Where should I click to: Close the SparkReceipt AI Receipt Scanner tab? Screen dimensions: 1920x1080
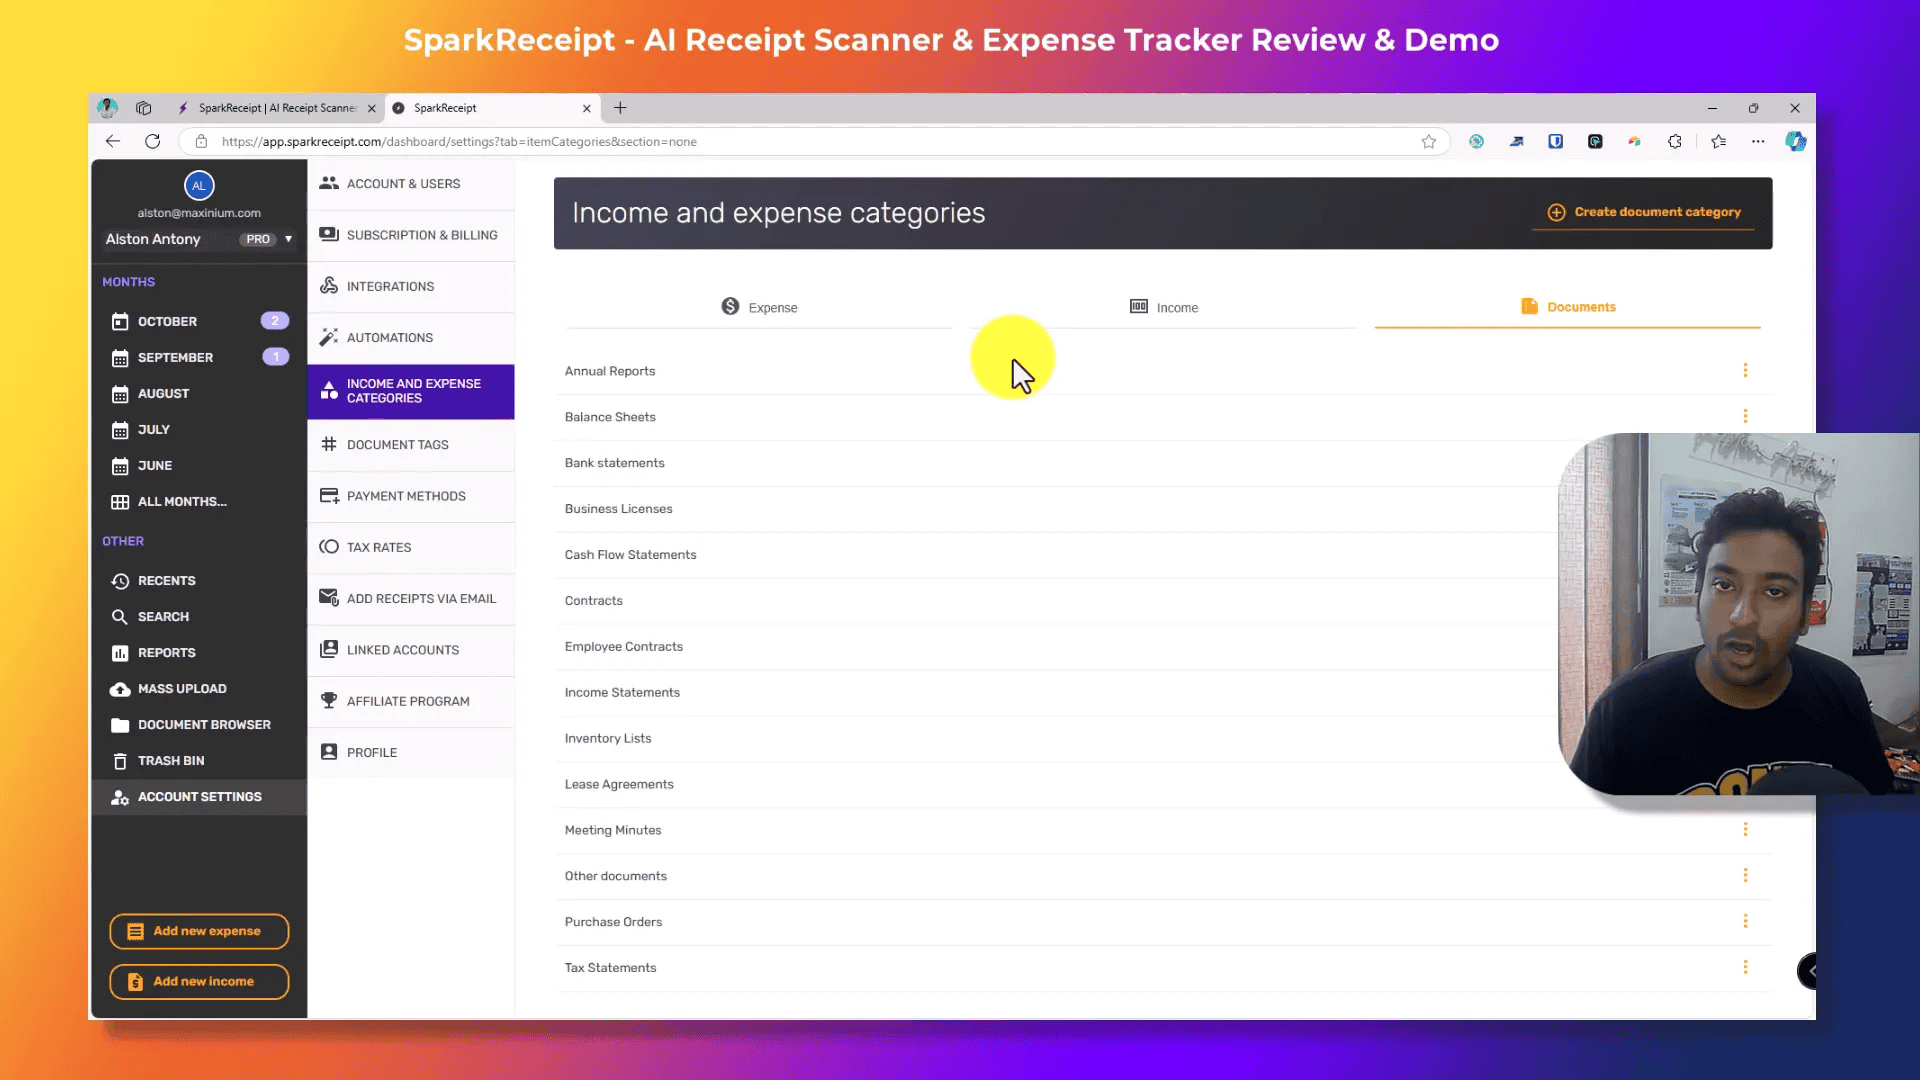pyautogui.click(x=372, y=108)
